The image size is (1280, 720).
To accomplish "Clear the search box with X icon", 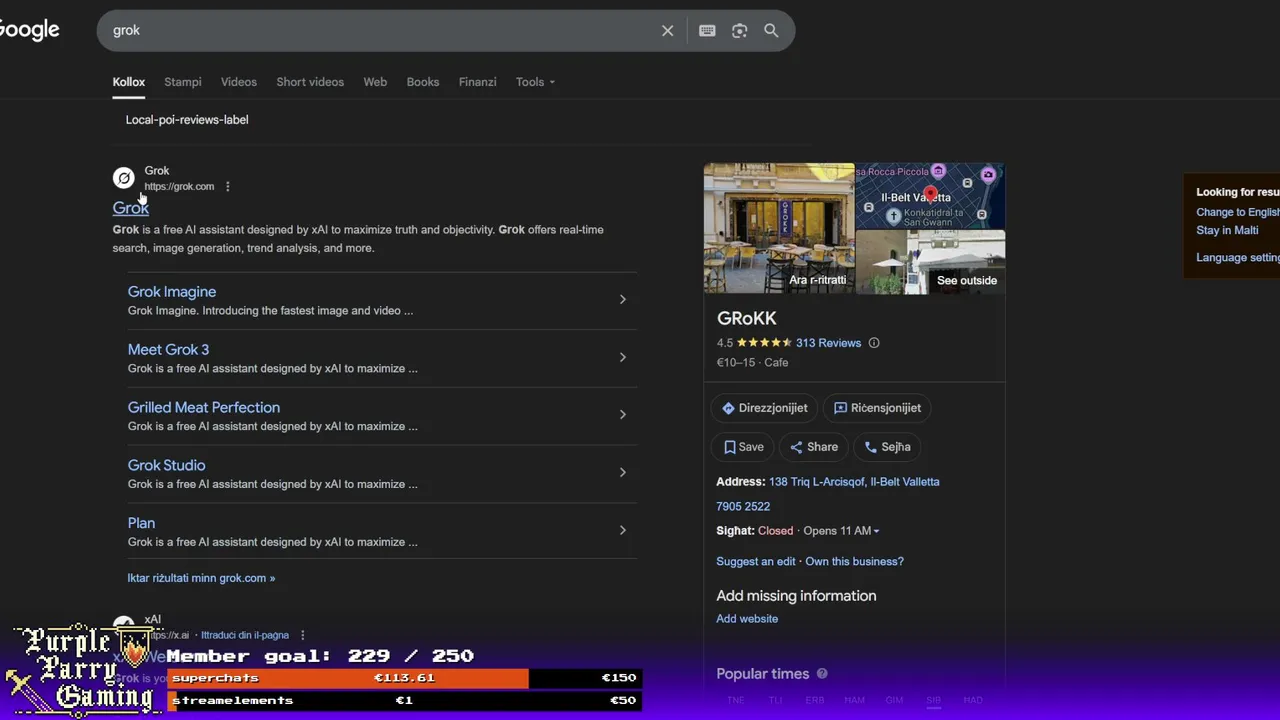I will click(x=668, y=31).
